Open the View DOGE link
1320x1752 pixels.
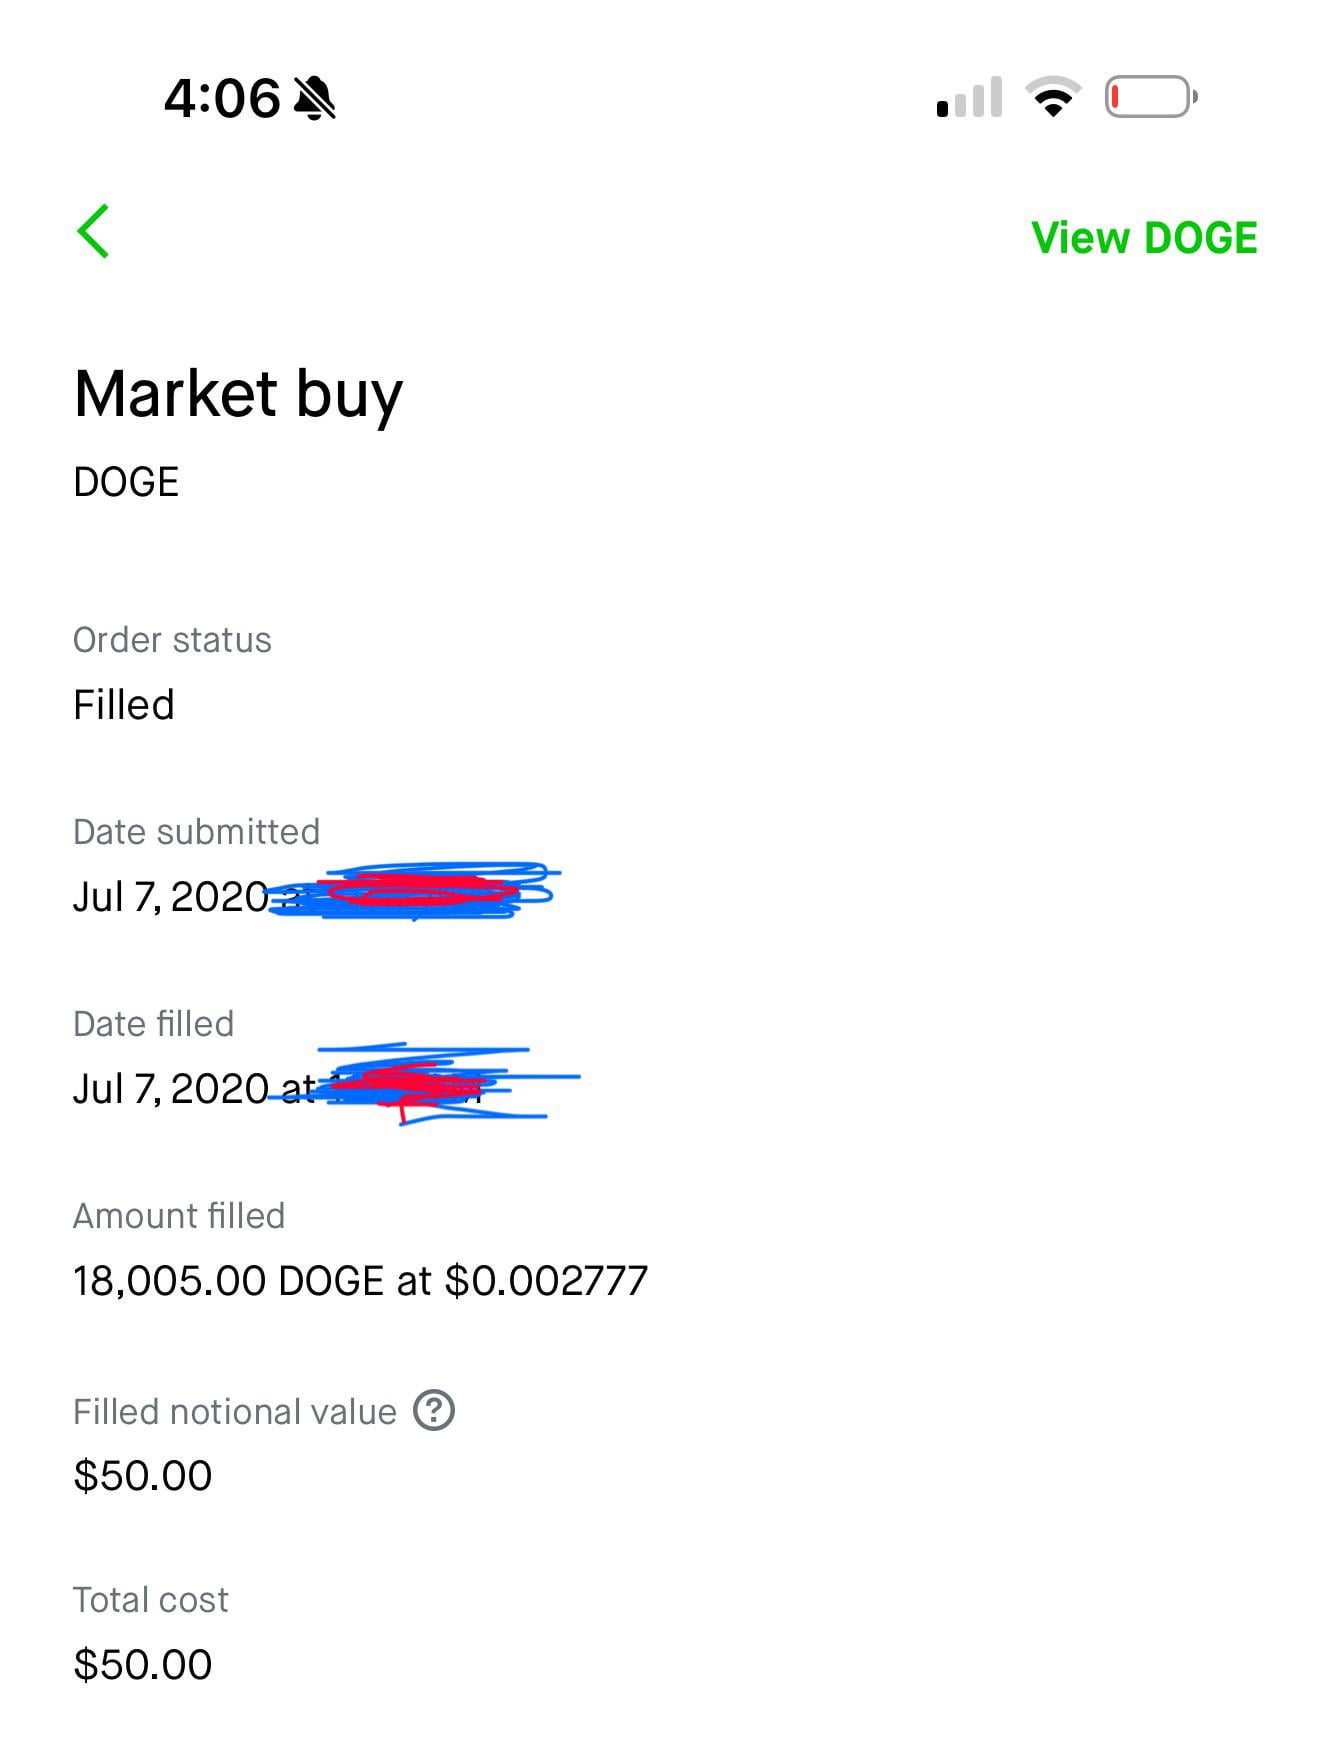1144,238
